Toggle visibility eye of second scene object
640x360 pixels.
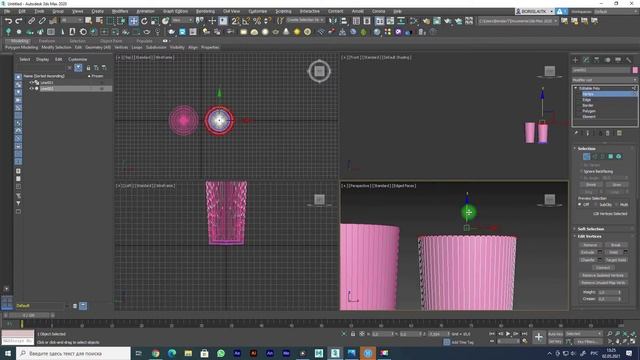point(31,88)
